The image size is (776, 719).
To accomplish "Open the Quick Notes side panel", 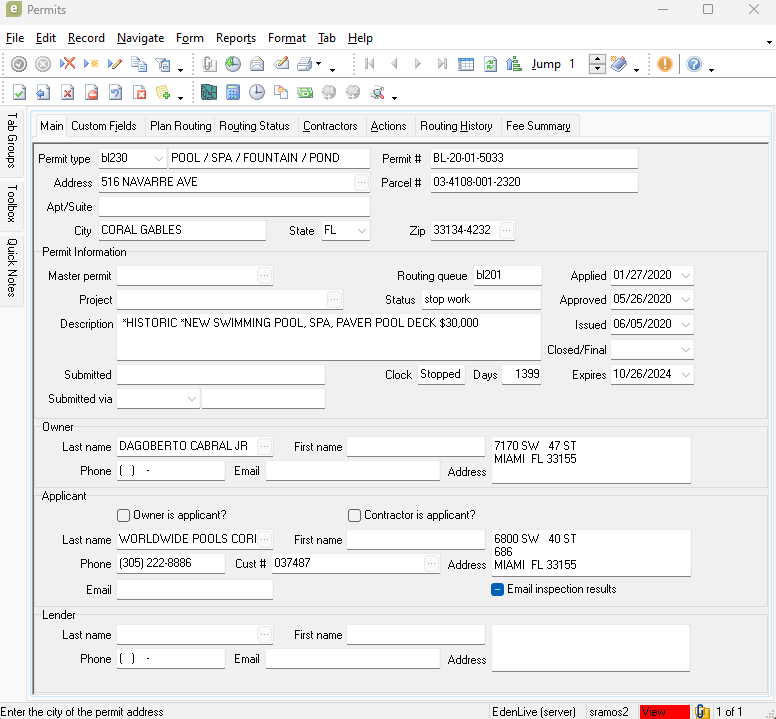I will tap(12, 267).
